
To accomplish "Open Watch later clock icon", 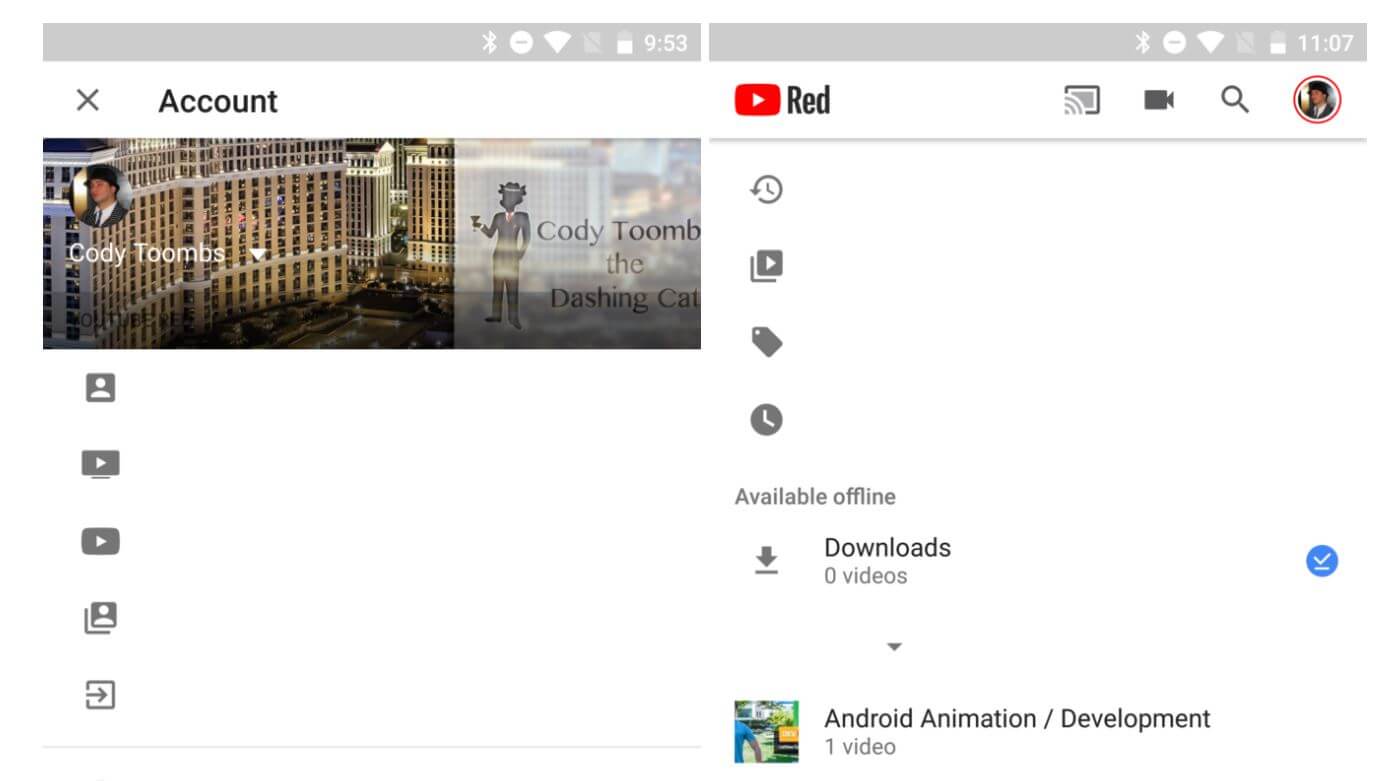I will (767, 420).
